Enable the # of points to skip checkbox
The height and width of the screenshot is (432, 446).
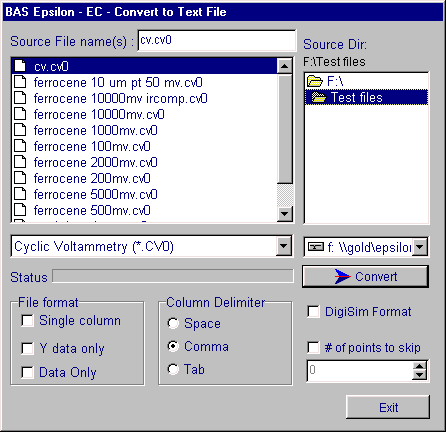(x=313, y=347)
